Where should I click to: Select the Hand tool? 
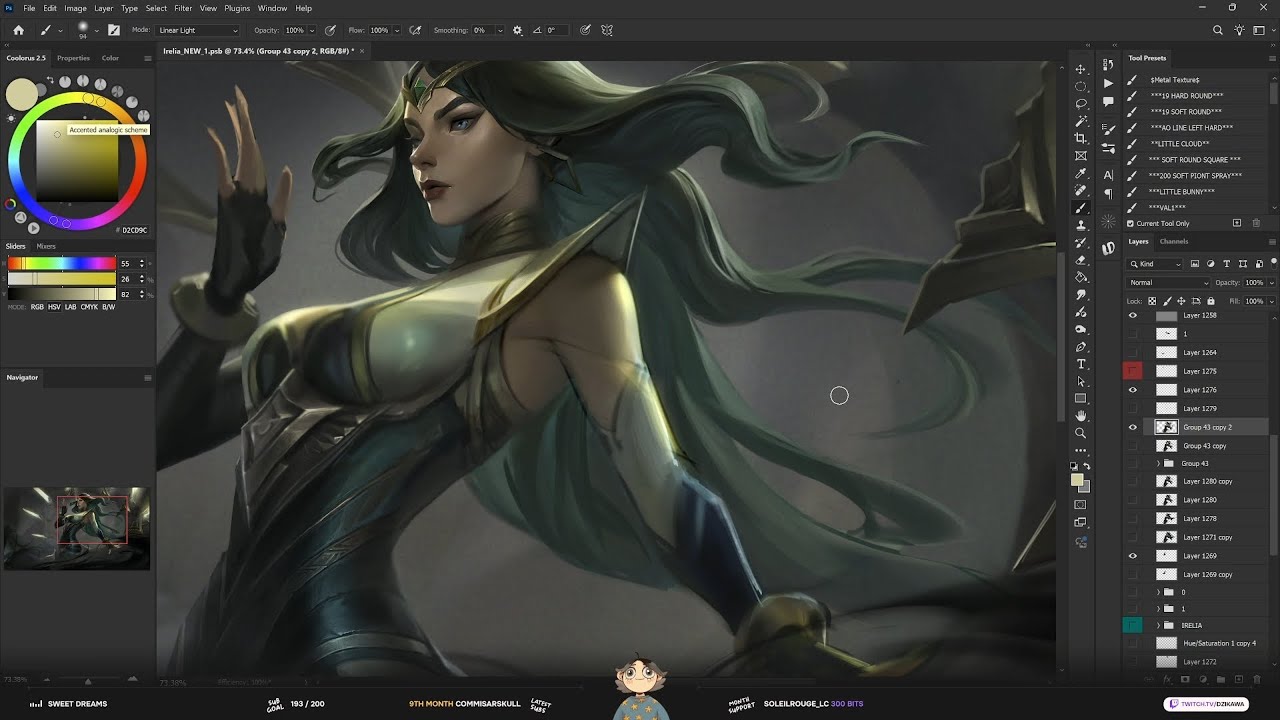pos(1080,416)
